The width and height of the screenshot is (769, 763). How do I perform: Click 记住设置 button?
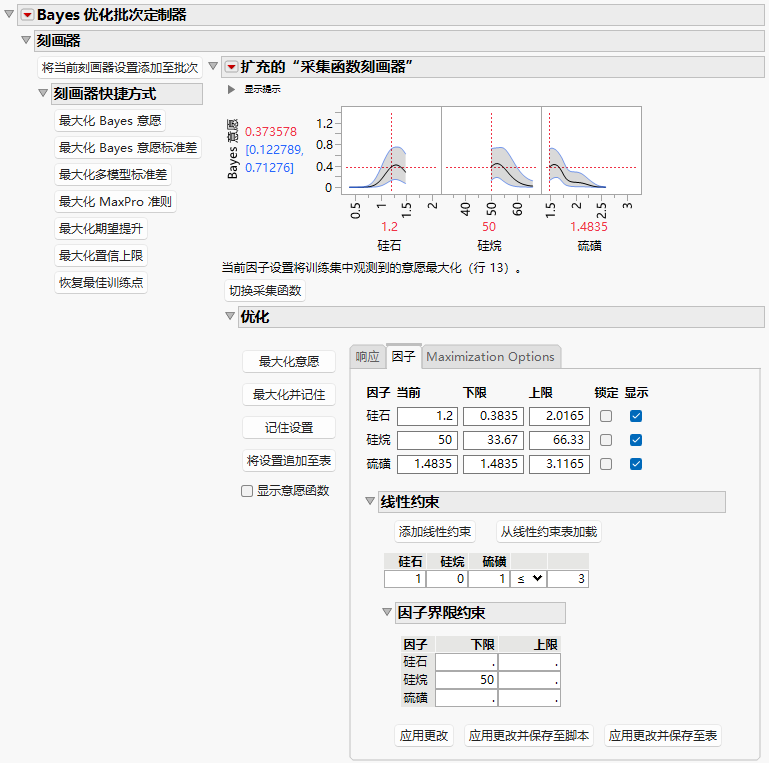[x=289, y=428]
